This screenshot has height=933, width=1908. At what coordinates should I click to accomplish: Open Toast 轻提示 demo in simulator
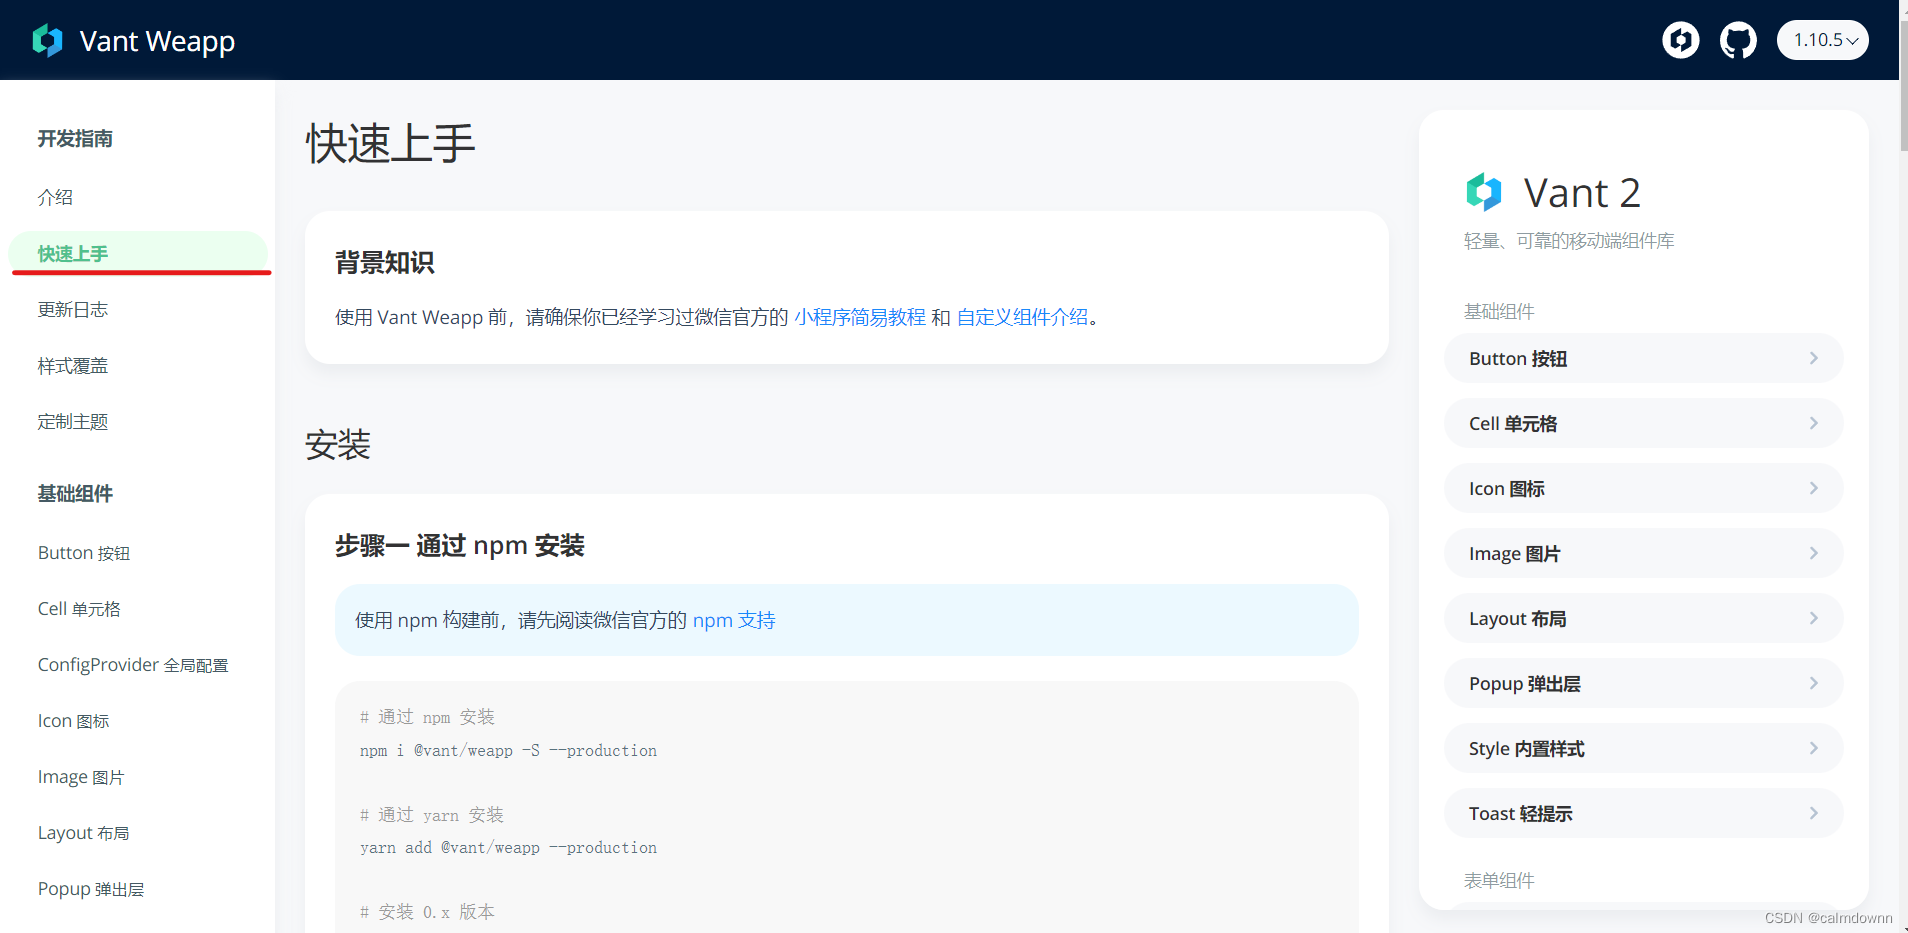point(1643,813)
